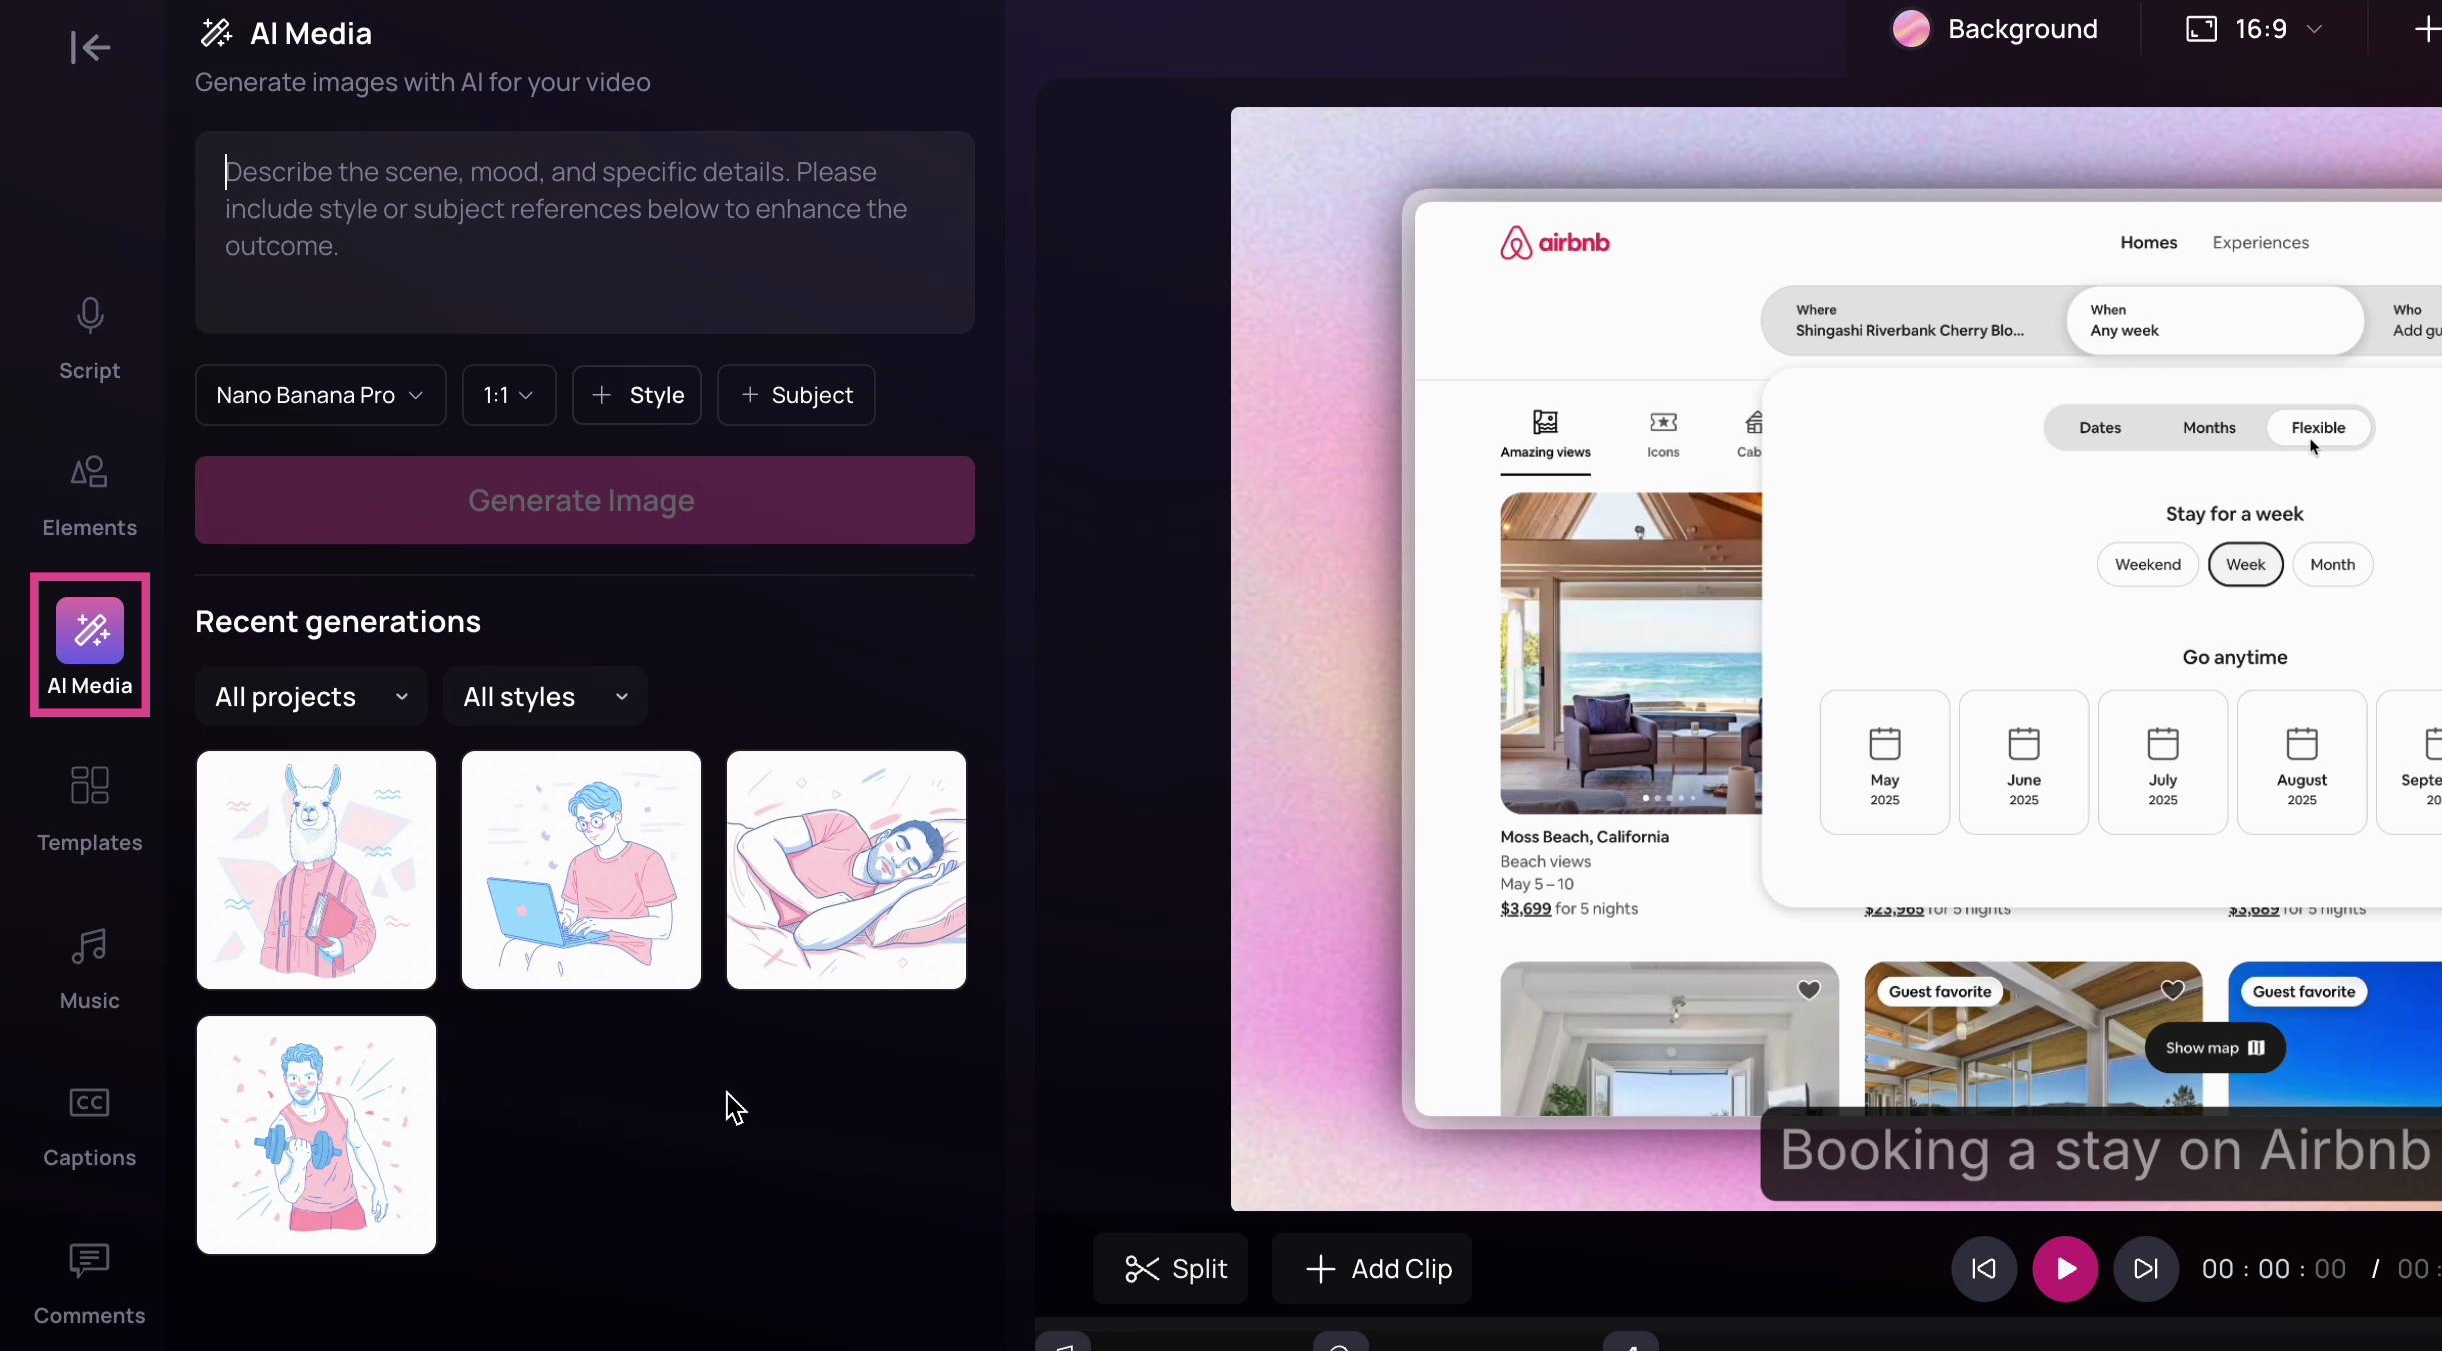
Task: Select the Week stay duration option
Action: 2244,564
